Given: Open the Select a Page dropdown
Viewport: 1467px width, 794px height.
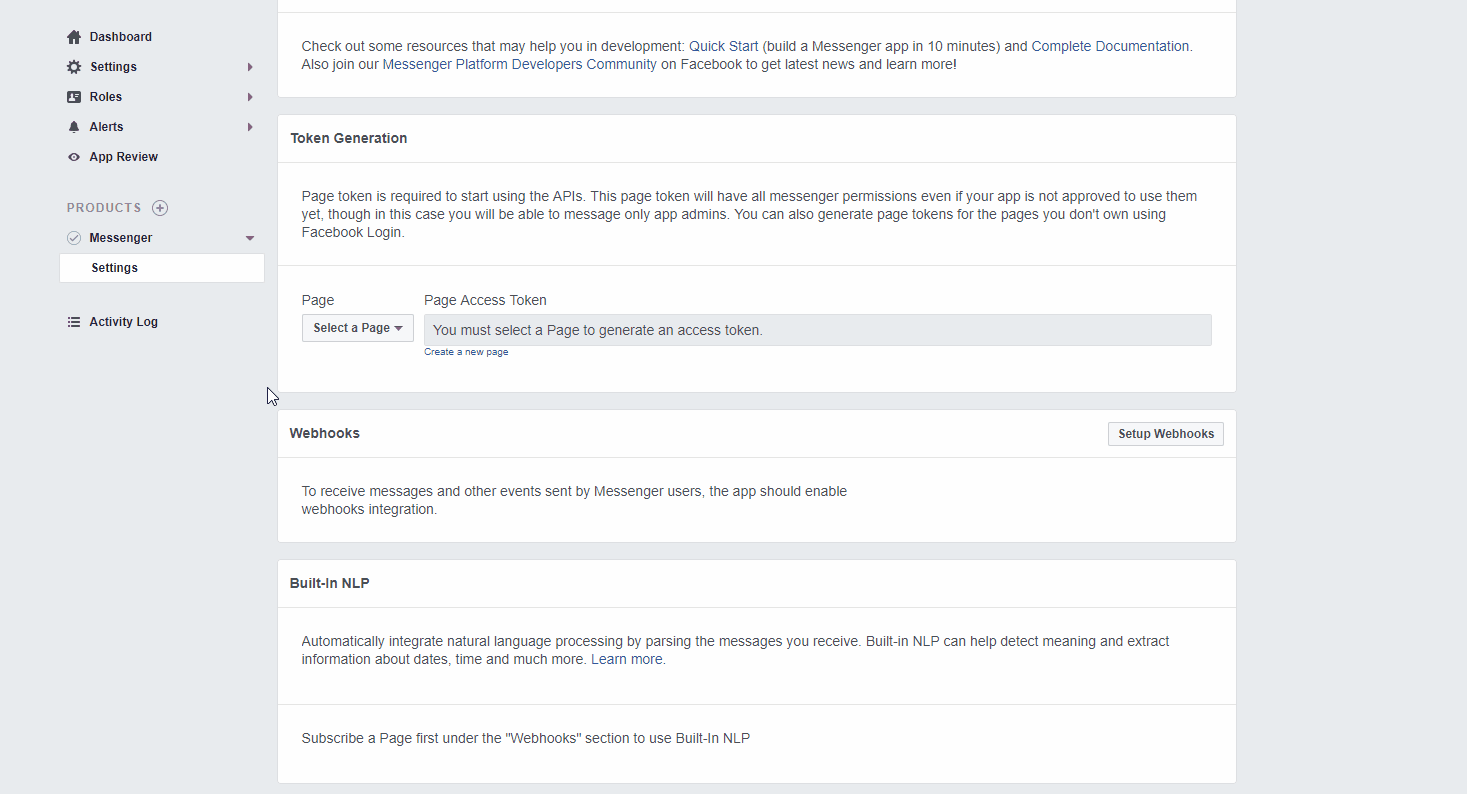Looking at the screenshot, I should pyautogui.click(x=357, y=328).
